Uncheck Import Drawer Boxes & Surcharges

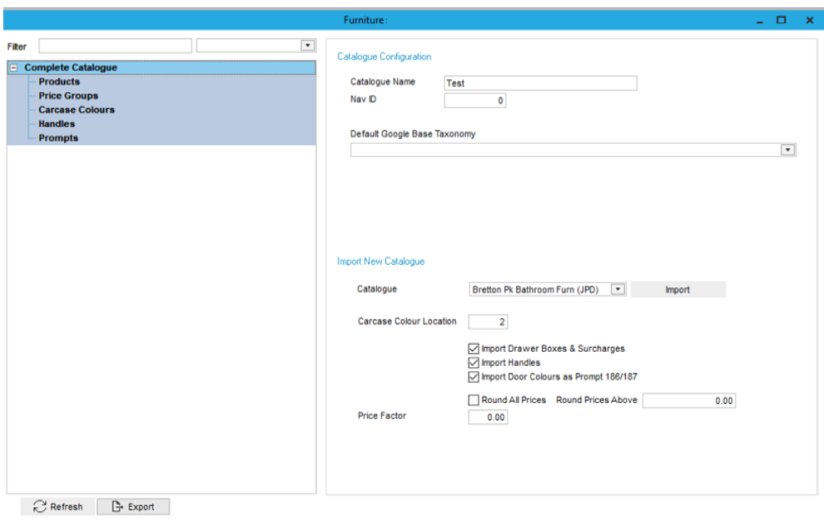(473, 349)
